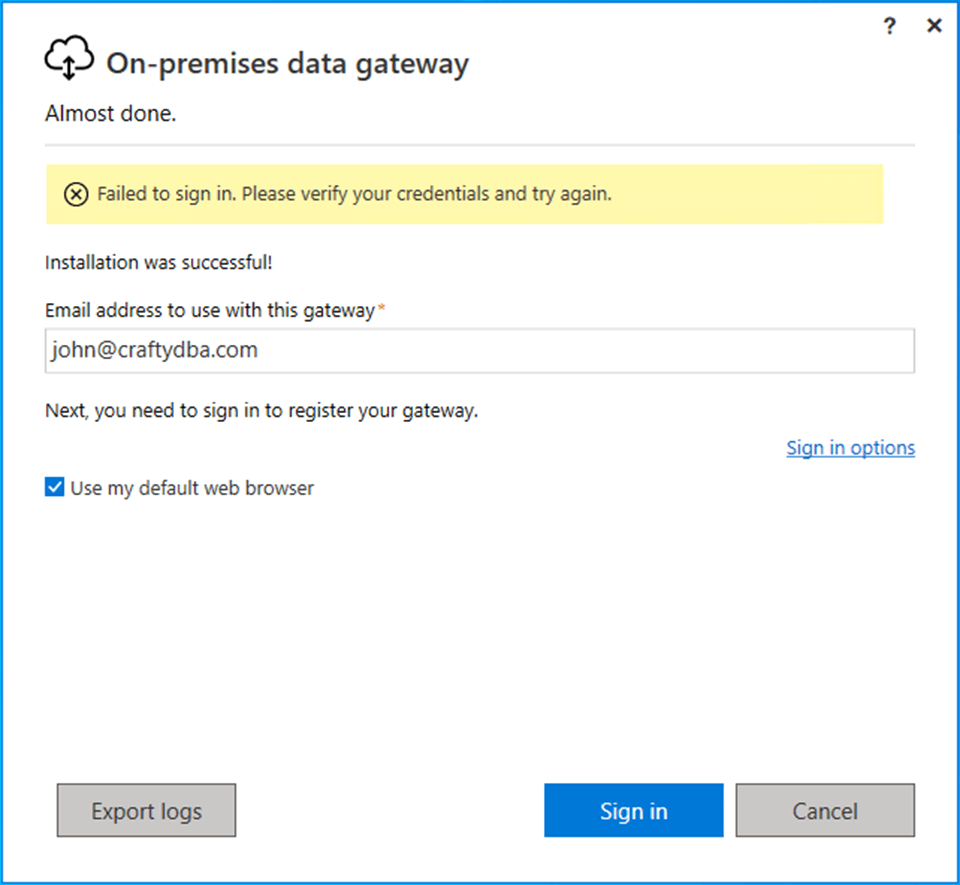960x885 pixels.
Task: Click the Email address field label
Action: pos(209,310)
